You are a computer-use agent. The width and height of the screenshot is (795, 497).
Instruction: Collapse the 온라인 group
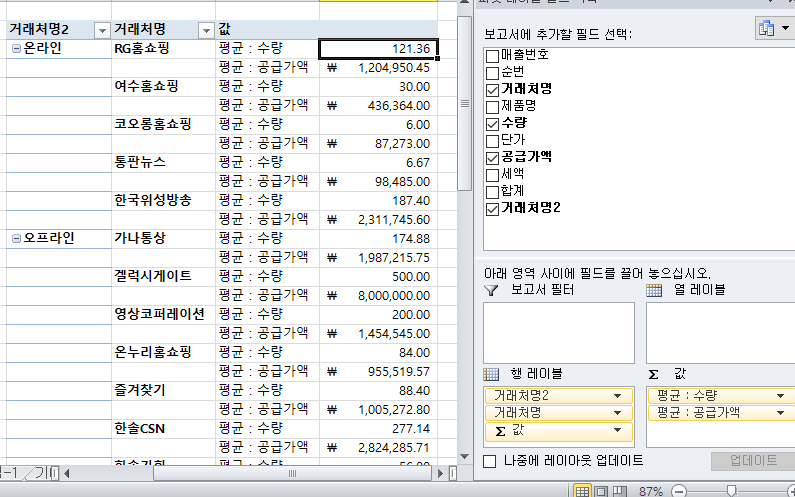[x=15, y=49]
